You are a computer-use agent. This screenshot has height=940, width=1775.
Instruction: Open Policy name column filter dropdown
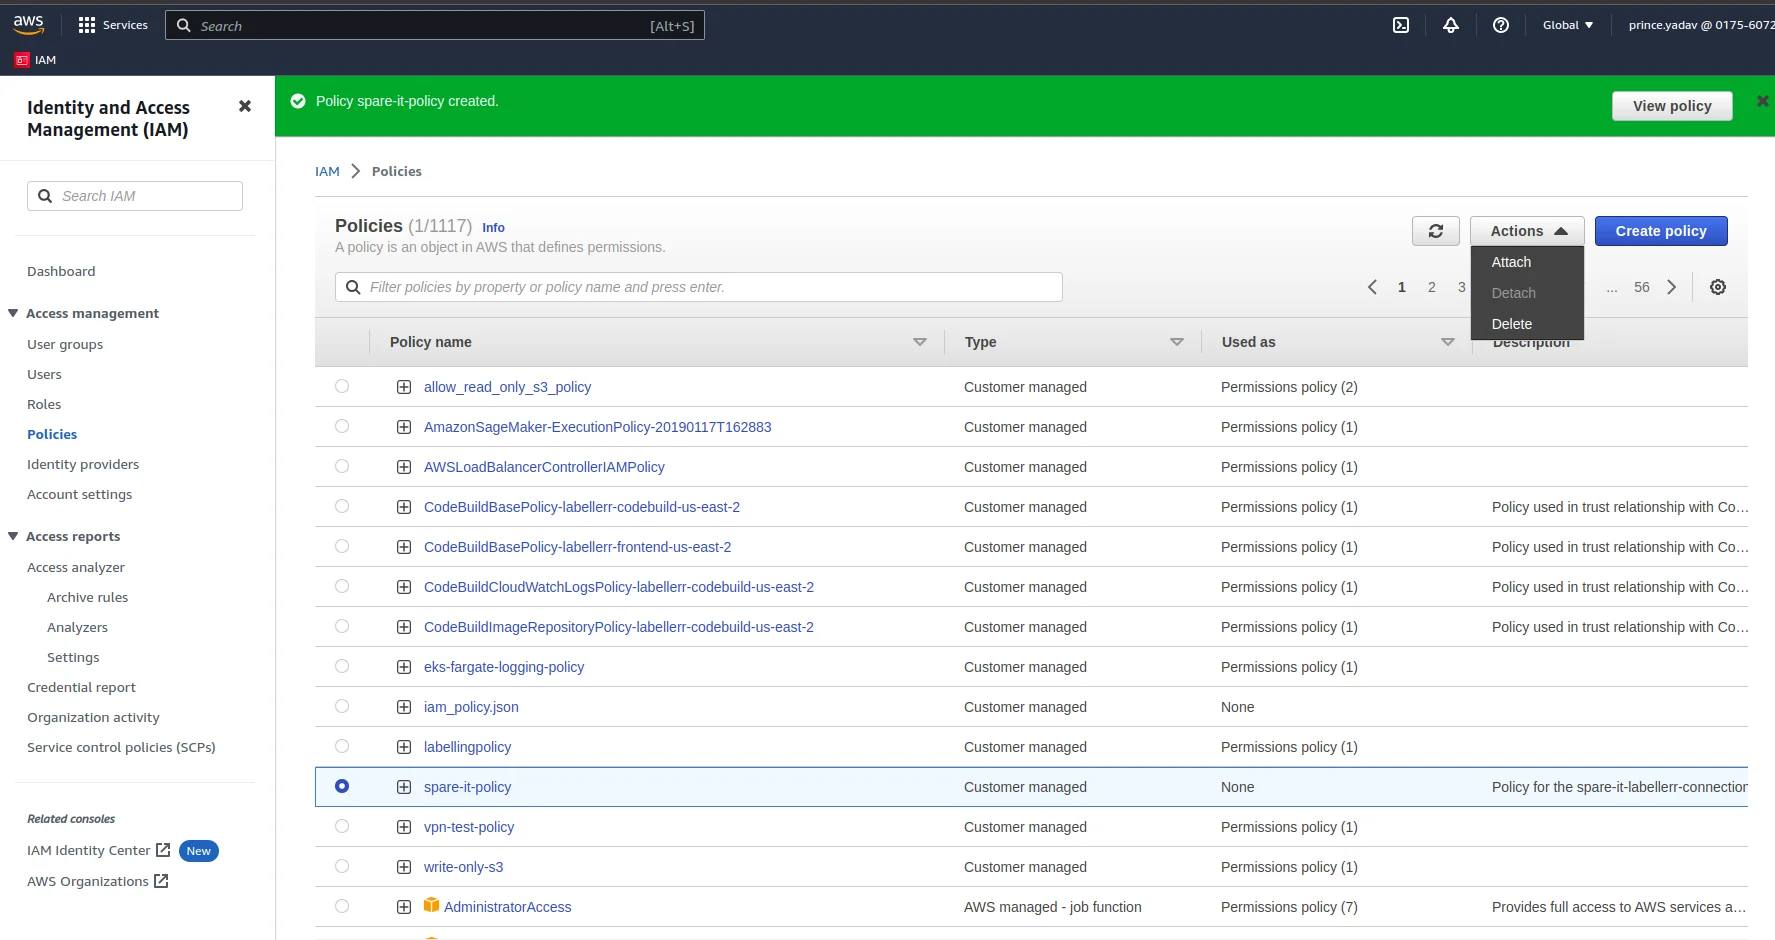coord(920,342)
